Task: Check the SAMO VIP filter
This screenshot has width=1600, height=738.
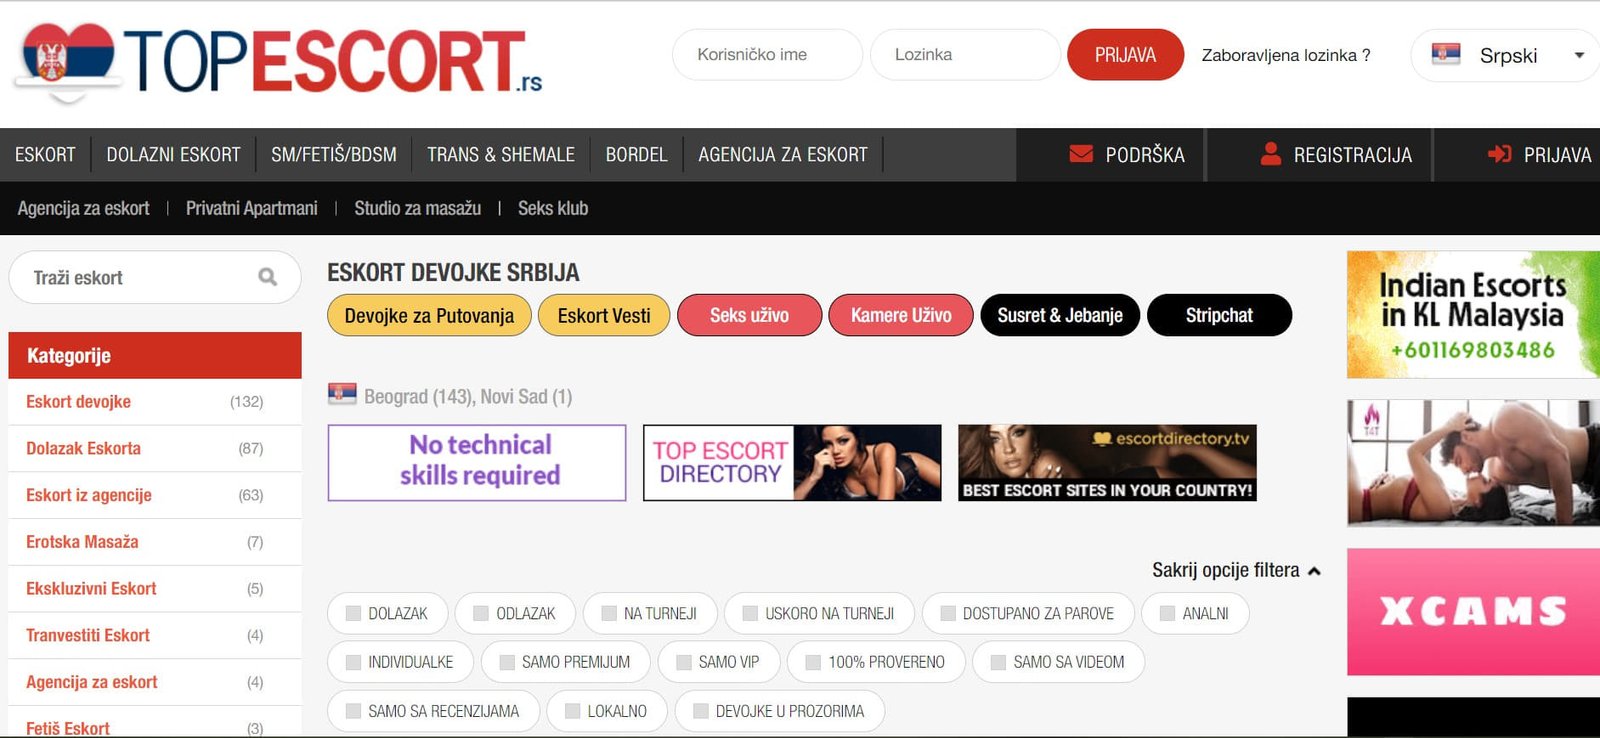Action: pyautogui.click(x=684, y=662)
